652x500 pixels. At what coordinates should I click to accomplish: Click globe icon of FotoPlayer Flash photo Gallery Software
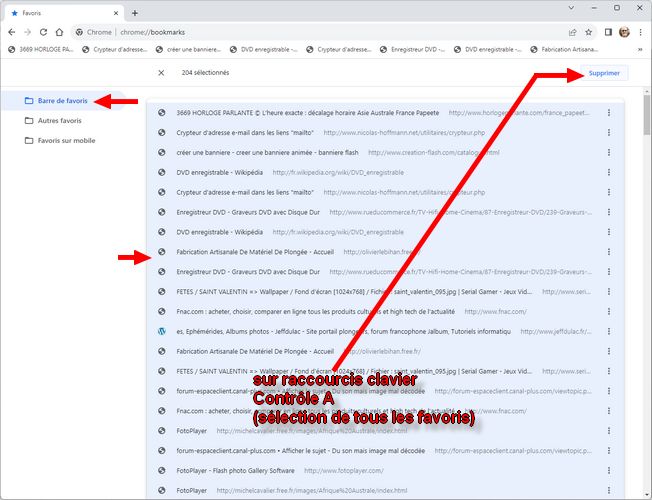162,470
